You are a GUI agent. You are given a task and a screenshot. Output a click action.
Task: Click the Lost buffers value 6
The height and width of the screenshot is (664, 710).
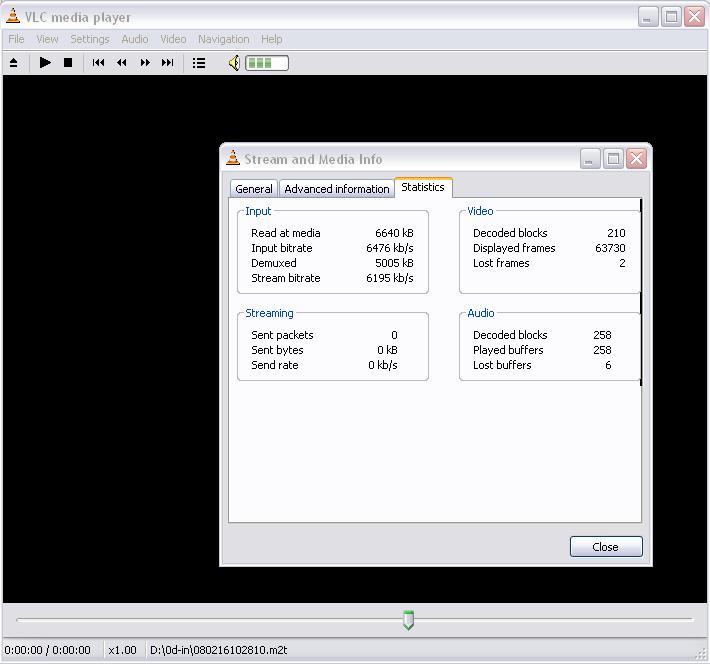tap(608, 365)
